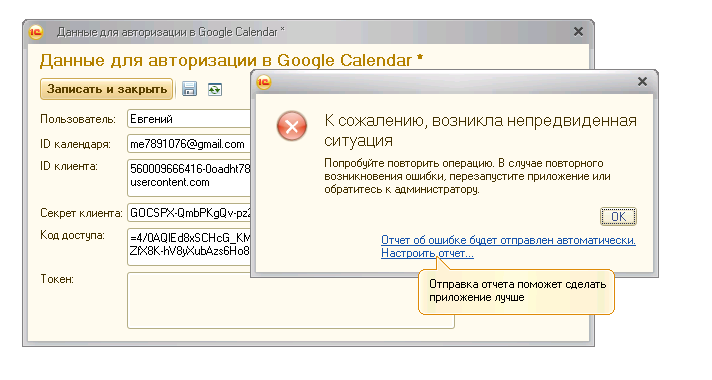Click 1C logo icon in main window title
712x380 pixels.
coord(36,32)
